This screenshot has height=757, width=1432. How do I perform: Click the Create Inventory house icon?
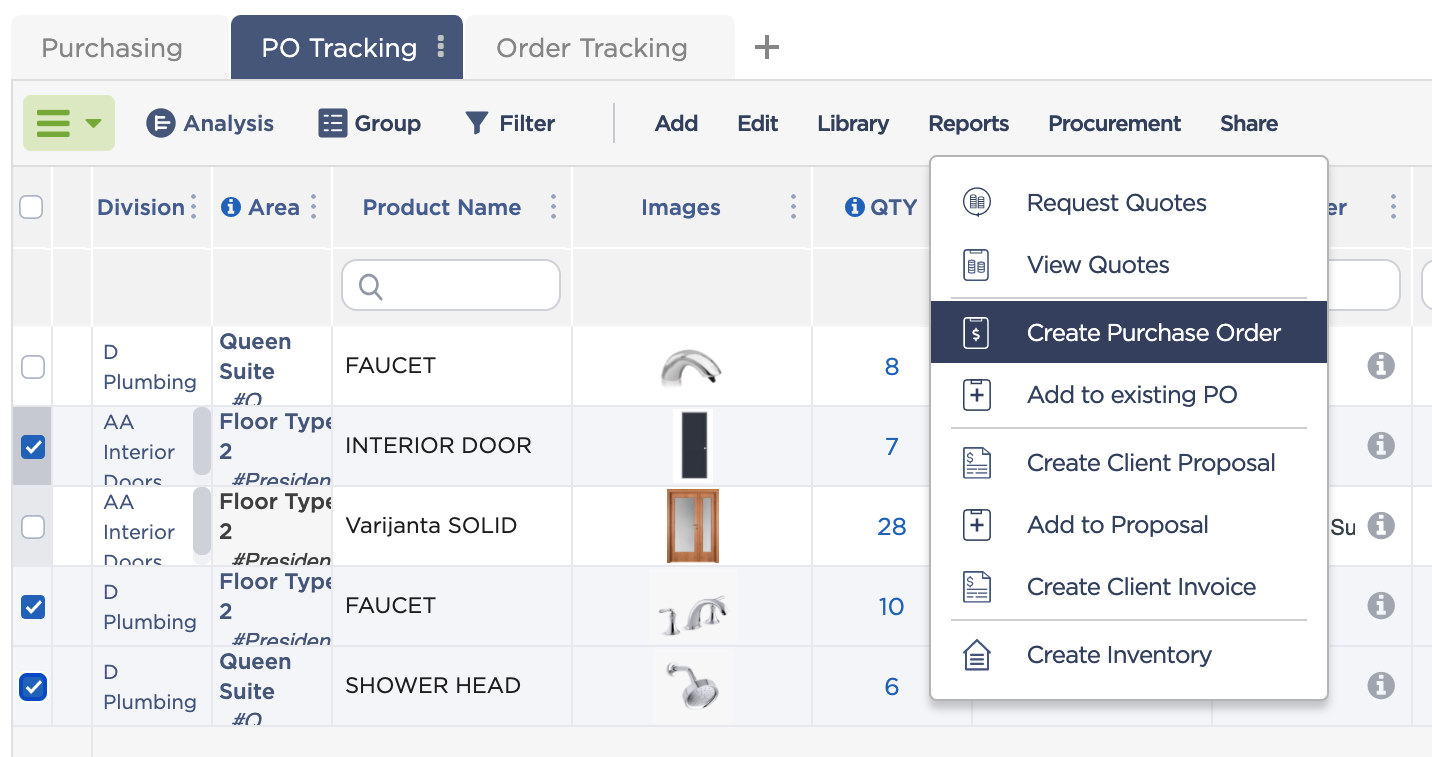(976, 655)
